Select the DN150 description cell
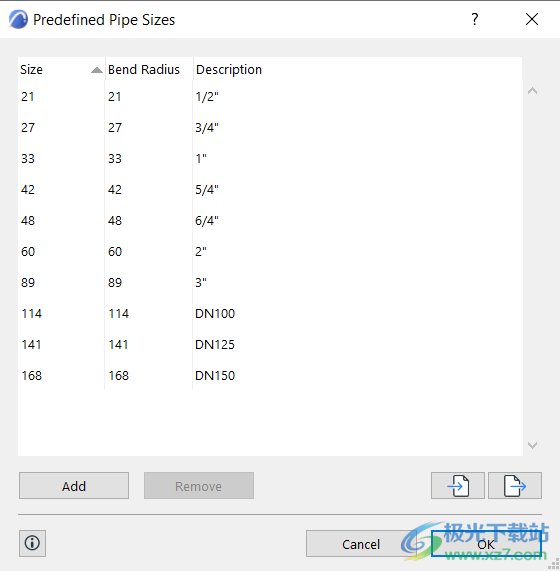560x571 pixels. tap(215, 375)
